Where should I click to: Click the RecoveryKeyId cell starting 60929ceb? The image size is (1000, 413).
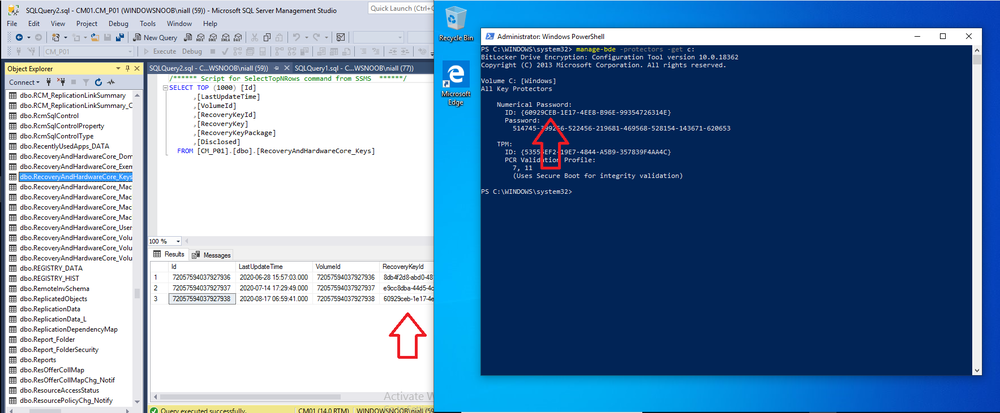[x=407, y=298]
